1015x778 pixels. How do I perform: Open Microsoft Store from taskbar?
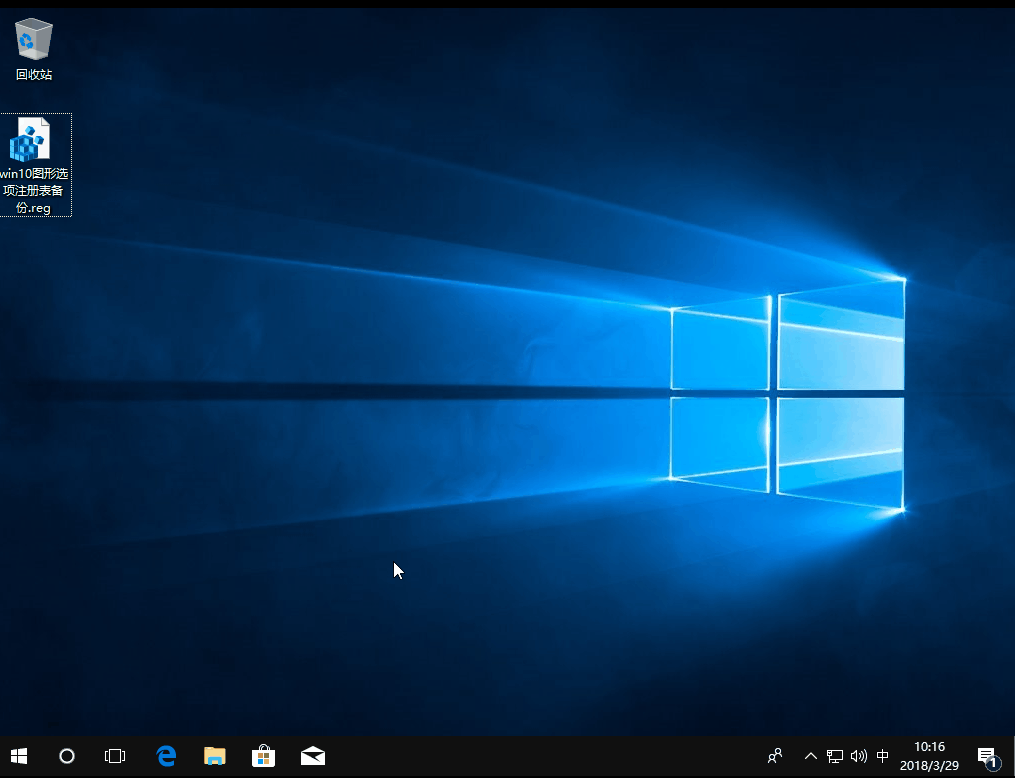[x=263, y=756]
